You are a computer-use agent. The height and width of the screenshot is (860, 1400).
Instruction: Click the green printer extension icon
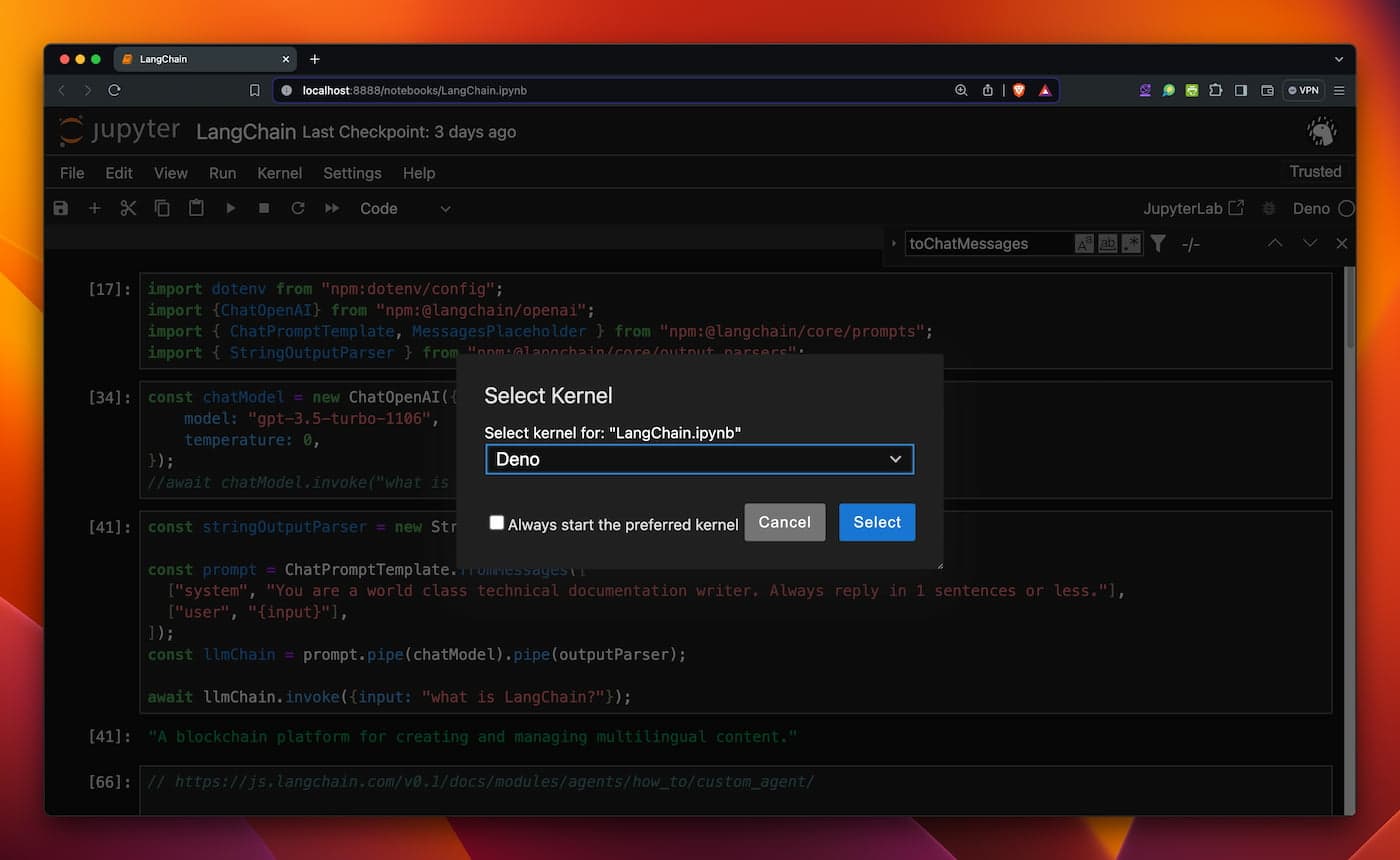click(1192, 90)
